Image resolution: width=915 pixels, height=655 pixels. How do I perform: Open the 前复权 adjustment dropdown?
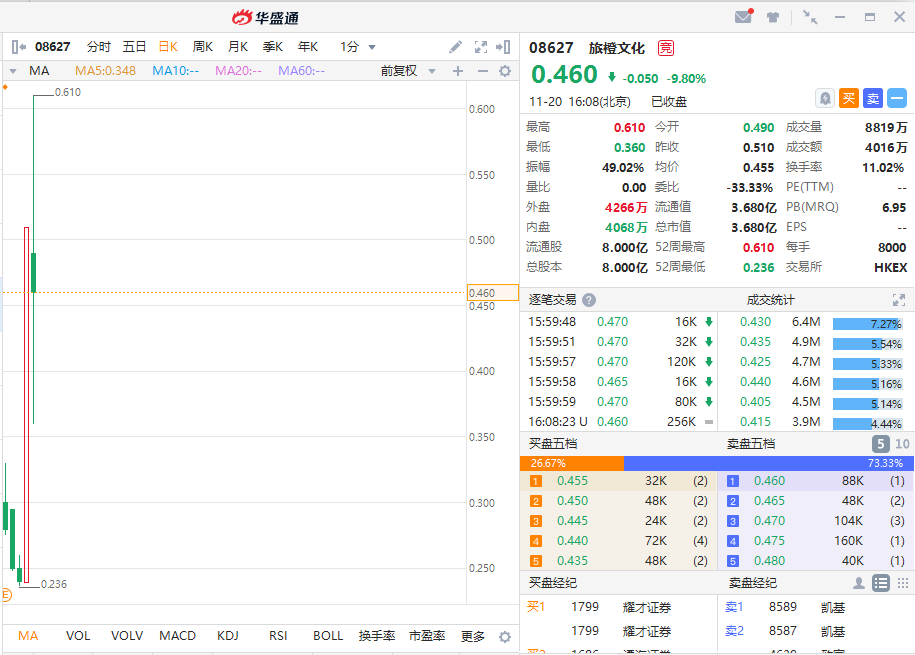405,71
